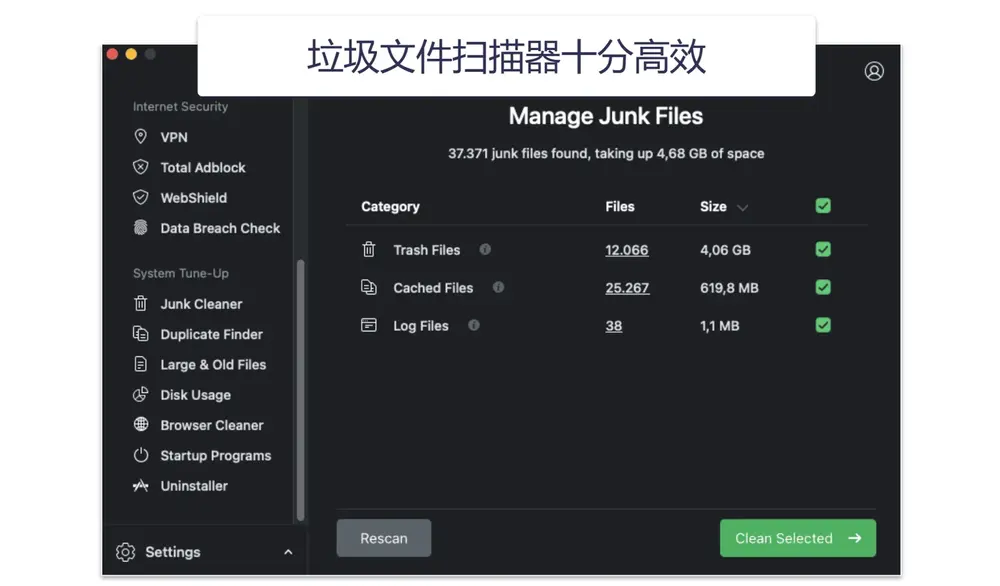Image resolution: width=1000 pixels, height=586 pixels.
Task: Click the Cached Files row documents icon
Action: tap(369, 287)
